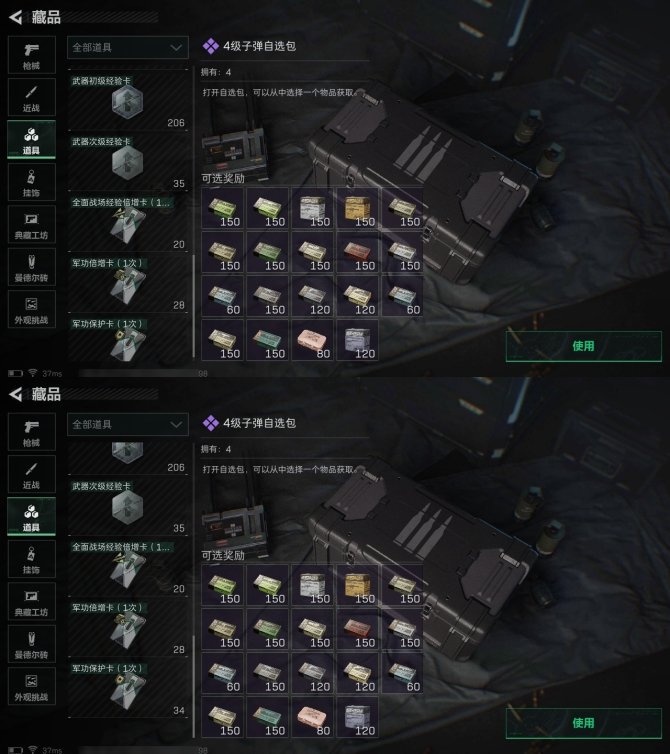This screenshot has height=754, width=670.
Task: Switch to the 道具 tab in lower sidebar
Action: (x=31, y=517)
